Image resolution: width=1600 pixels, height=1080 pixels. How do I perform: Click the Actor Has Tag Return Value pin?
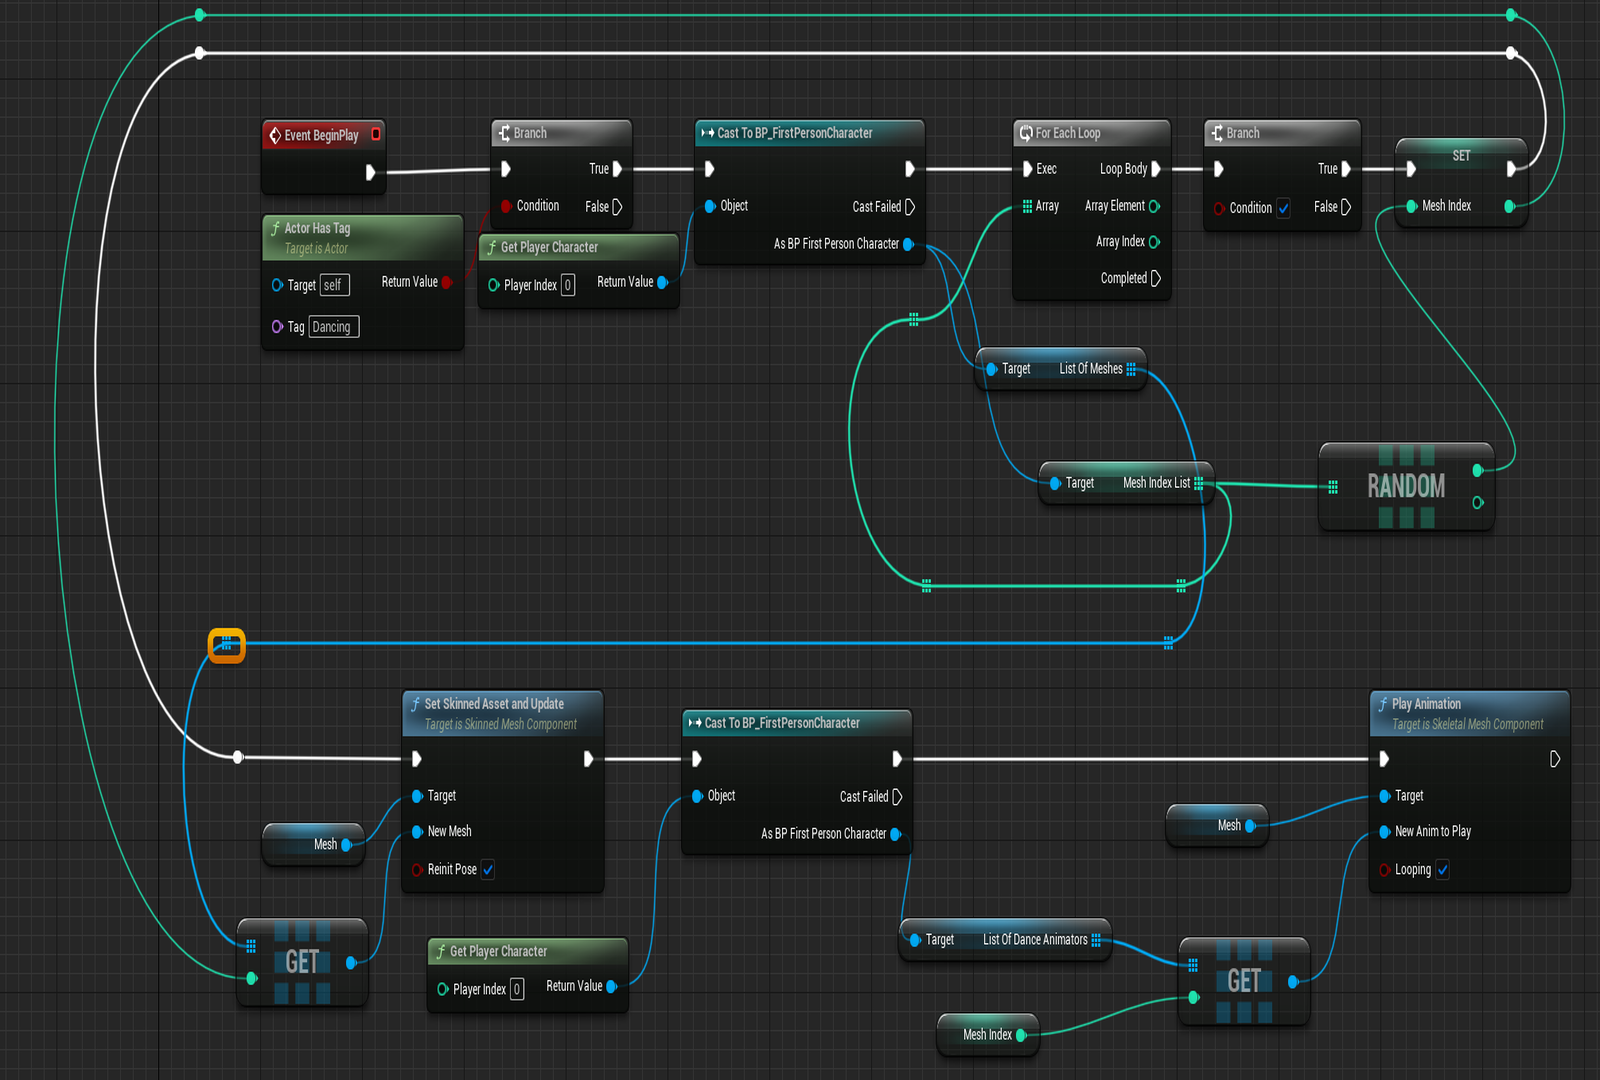coord(446,282)
